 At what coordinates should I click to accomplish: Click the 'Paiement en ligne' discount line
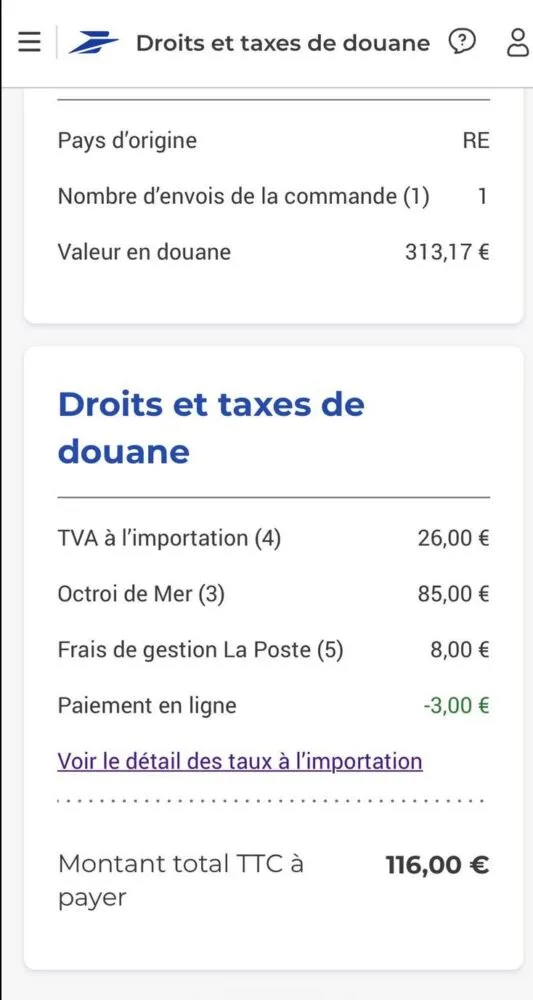[274, 705]
